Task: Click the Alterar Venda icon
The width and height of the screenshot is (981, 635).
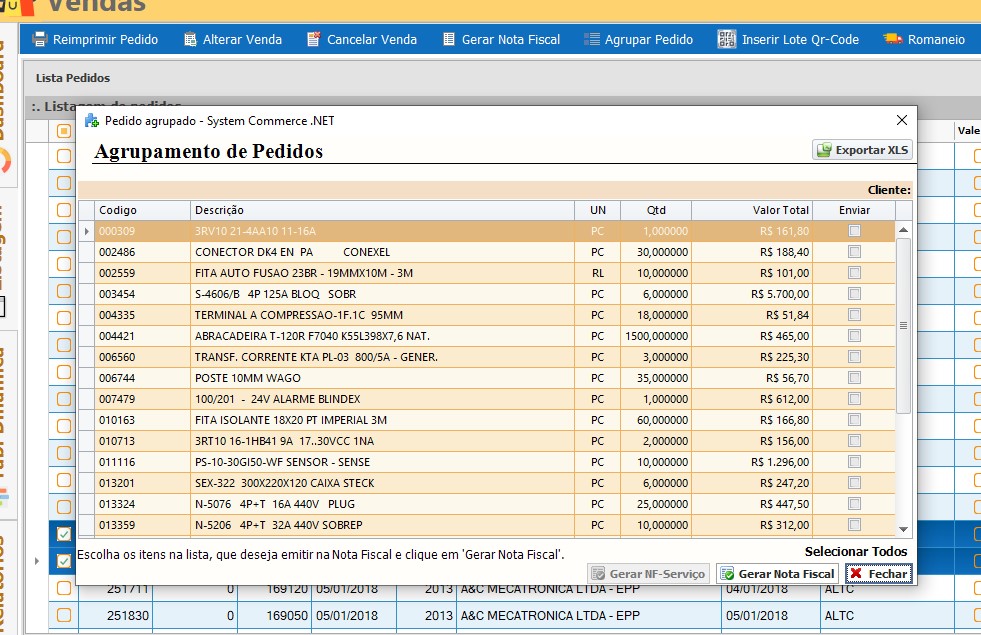Action: click(x=192, y=40)
